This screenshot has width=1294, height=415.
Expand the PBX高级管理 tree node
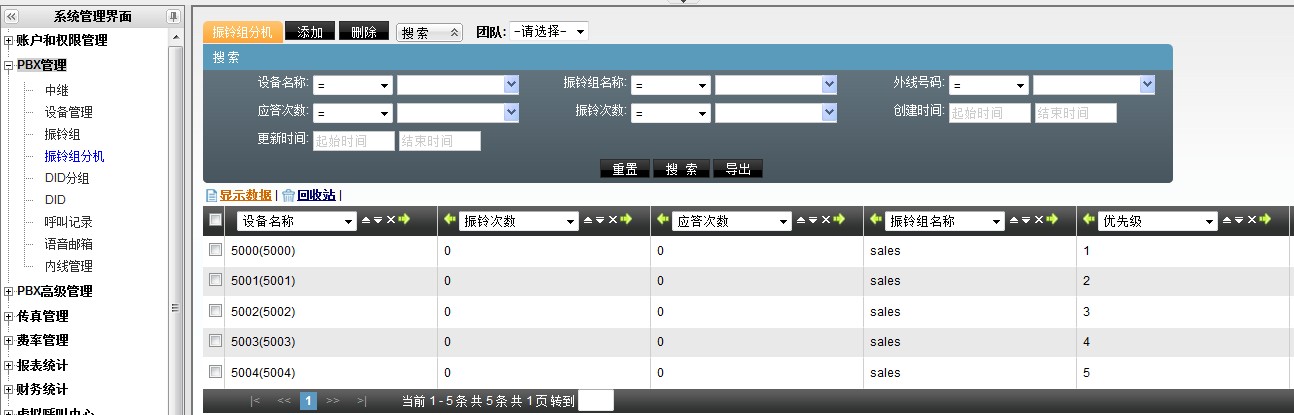(9, 292)
